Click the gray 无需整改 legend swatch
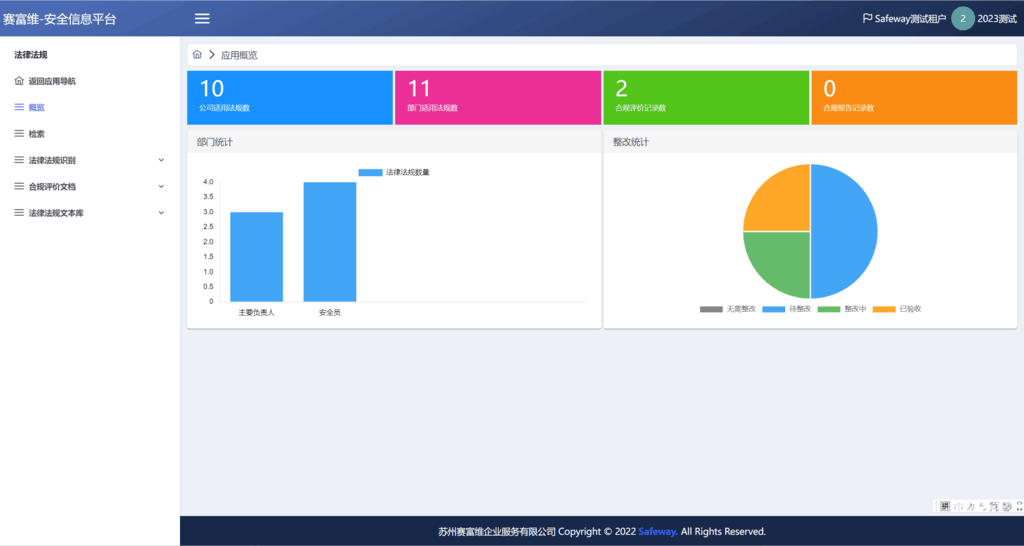Viewport: 1024px width, 546px height. [x=711, y=309]
